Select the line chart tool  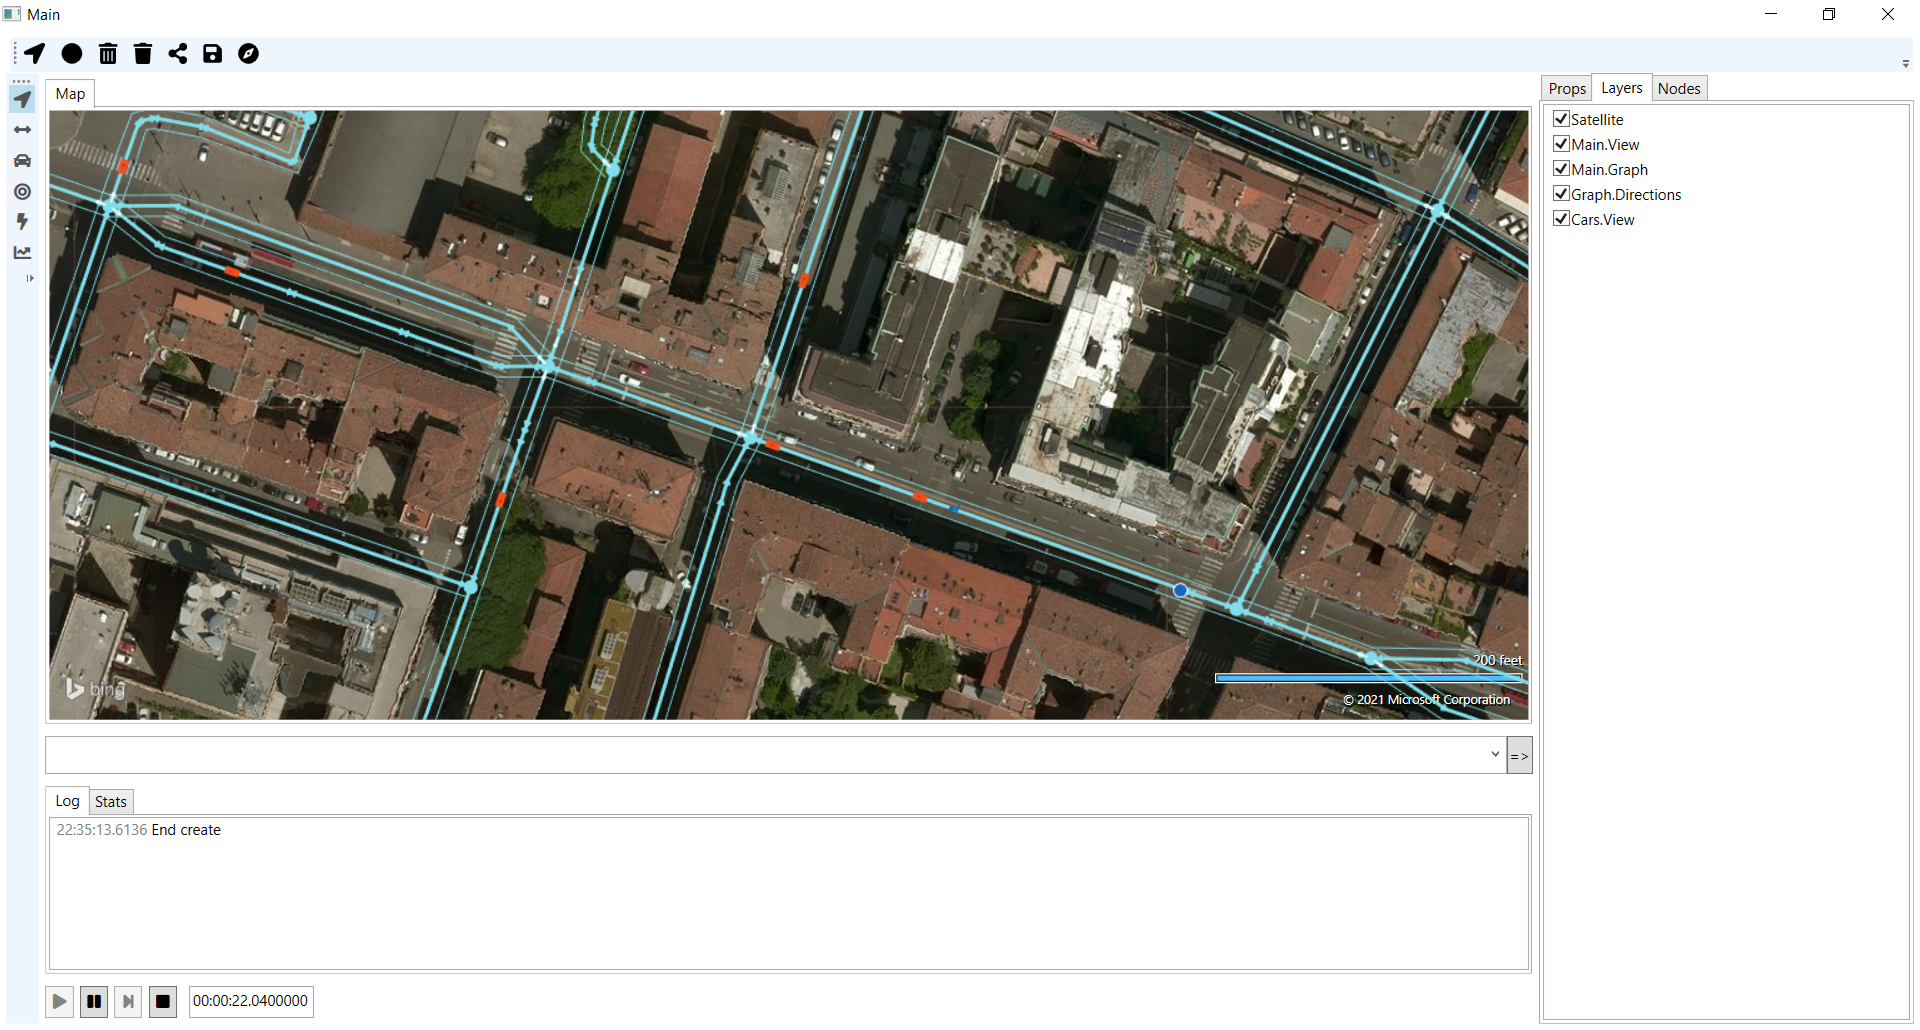[x=22, y=253]
